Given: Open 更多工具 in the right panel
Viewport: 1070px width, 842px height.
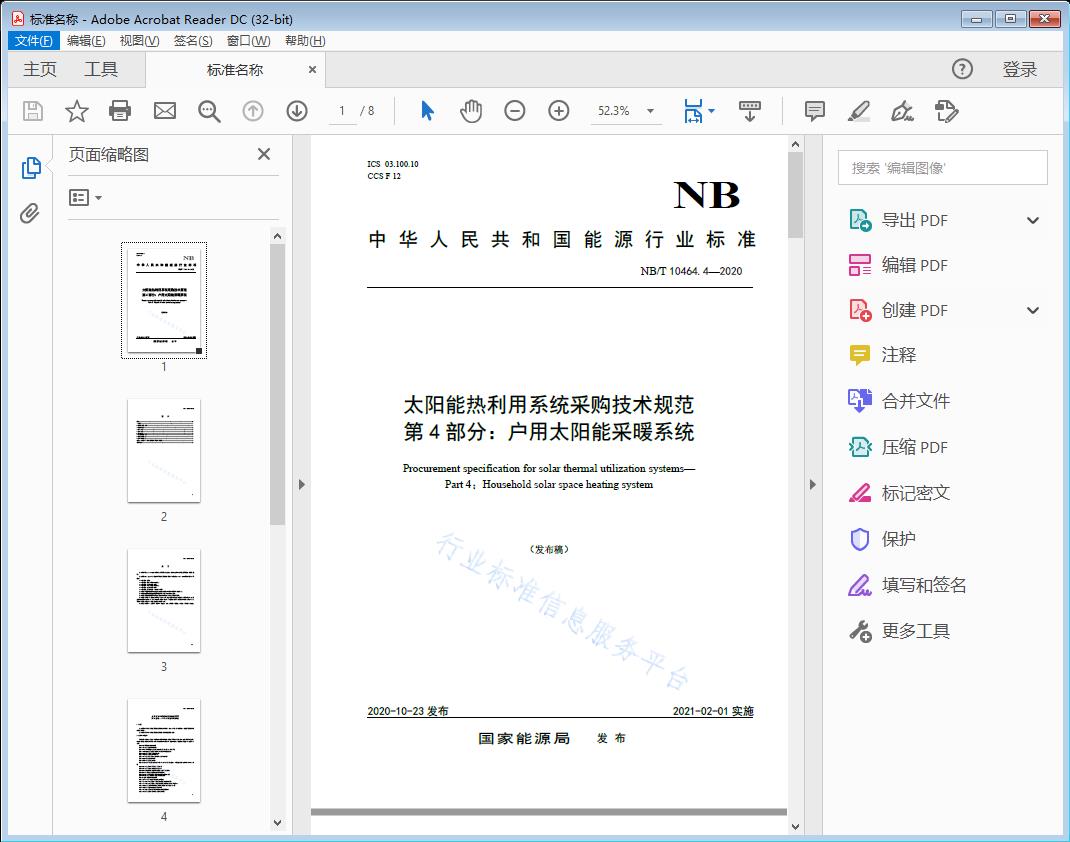Looking at the screenshot, I should 916,631.
